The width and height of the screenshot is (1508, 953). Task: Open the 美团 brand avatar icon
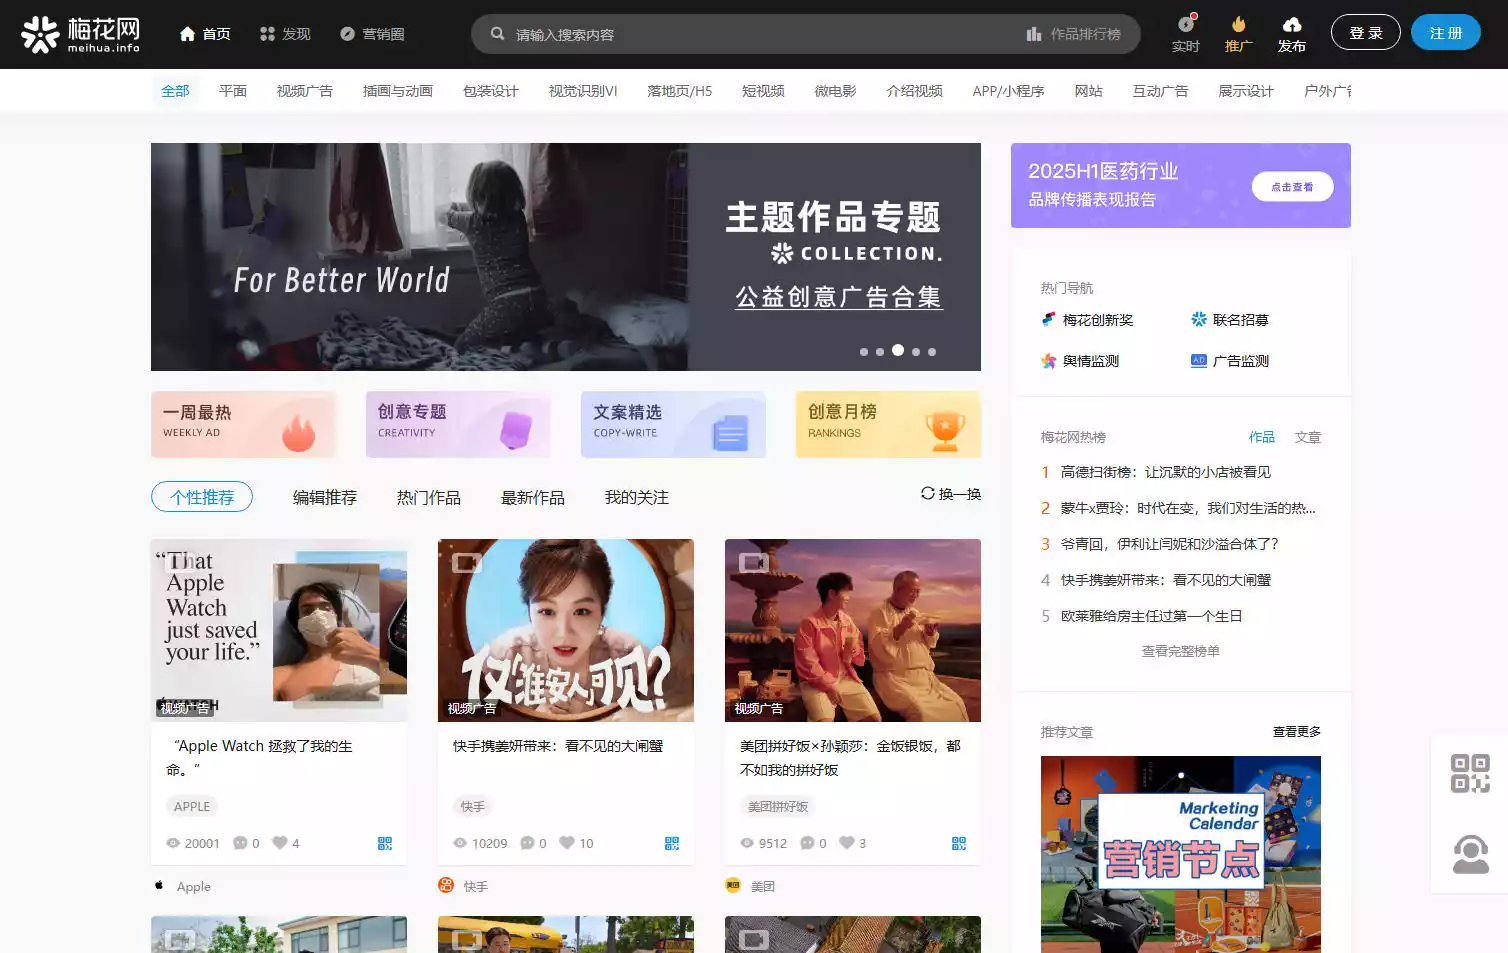coord(733,885)
